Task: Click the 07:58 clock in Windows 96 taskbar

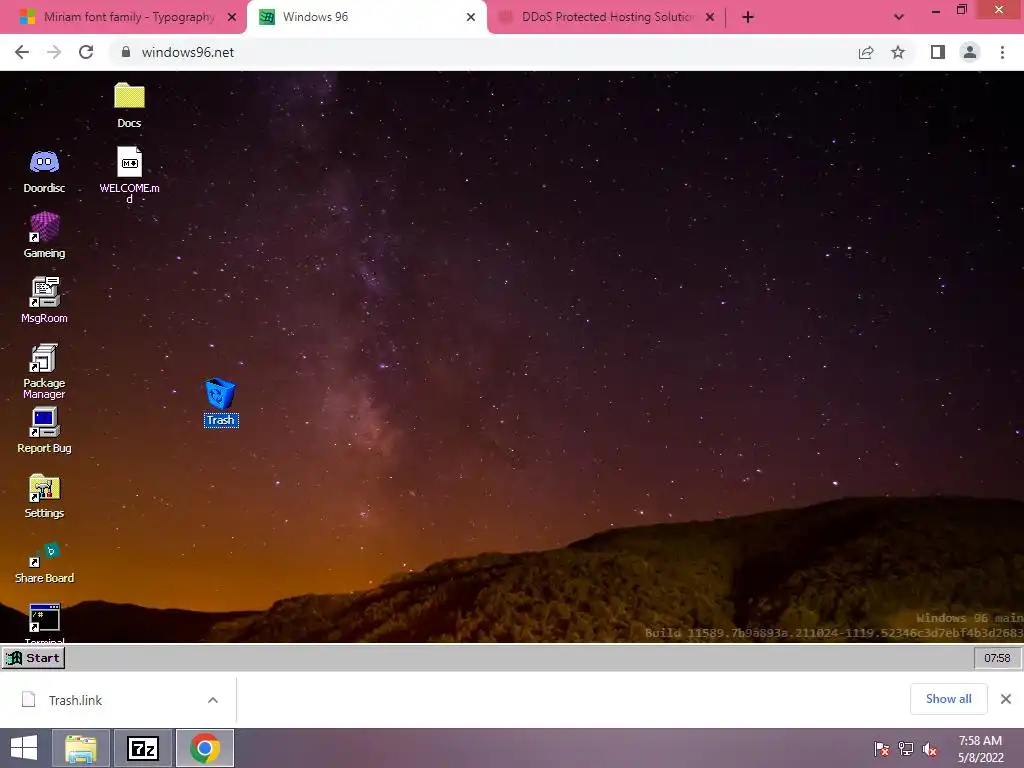Action: pos(997,658)
